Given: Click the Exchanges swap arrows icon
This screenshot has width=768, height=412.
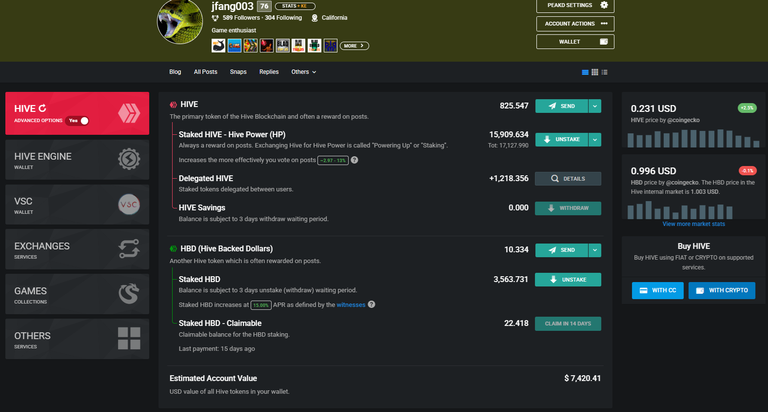Looking at the screenshot, I should click(129, 249).
